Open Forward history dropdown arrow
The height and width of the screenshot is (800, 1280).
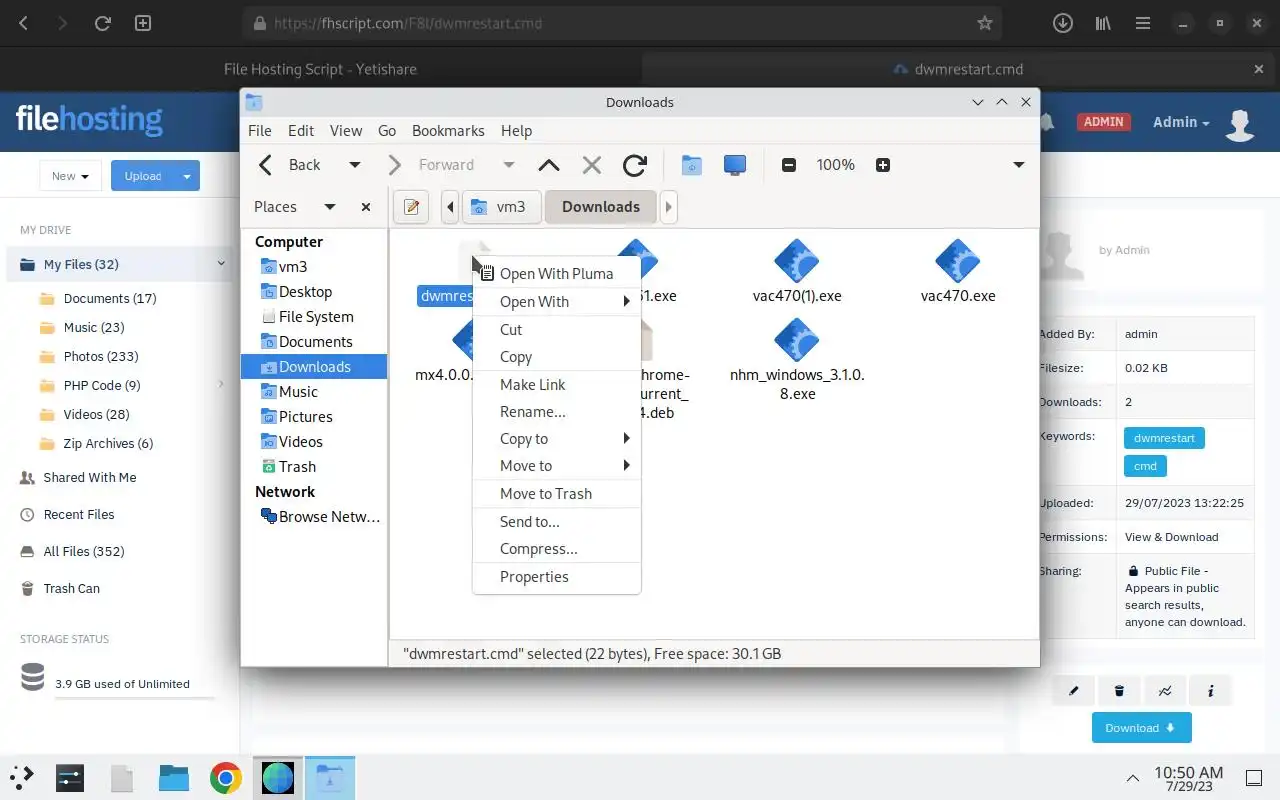tap(508, 165)
